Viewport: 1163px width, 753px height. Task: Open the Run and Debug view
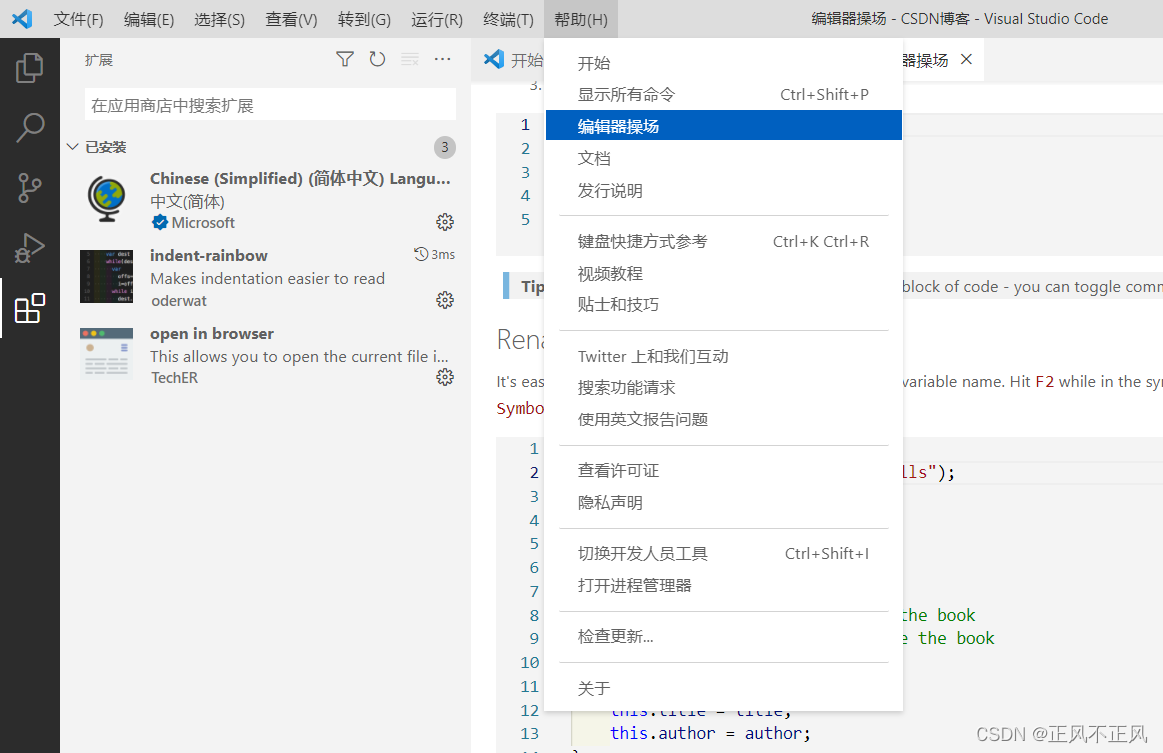tap(30, 248)
